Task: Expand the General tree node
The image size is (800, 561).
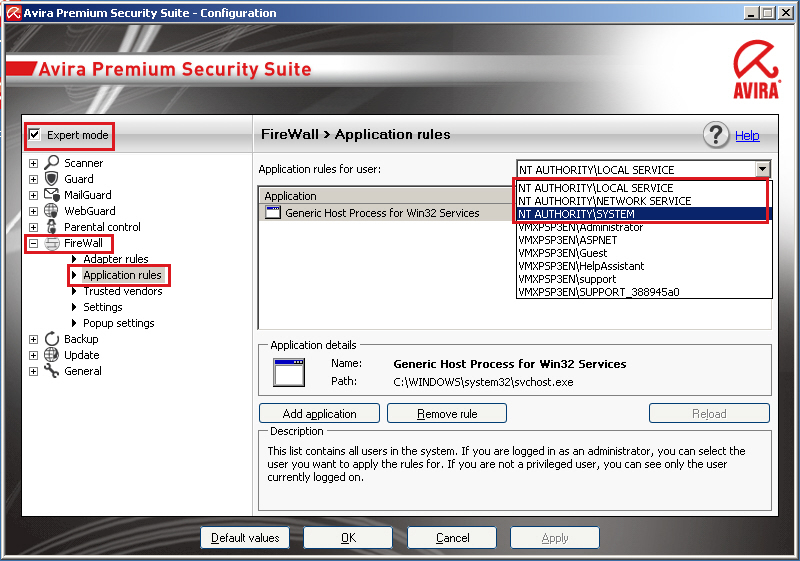Action: pyautogui.click(x=33, y=371)
